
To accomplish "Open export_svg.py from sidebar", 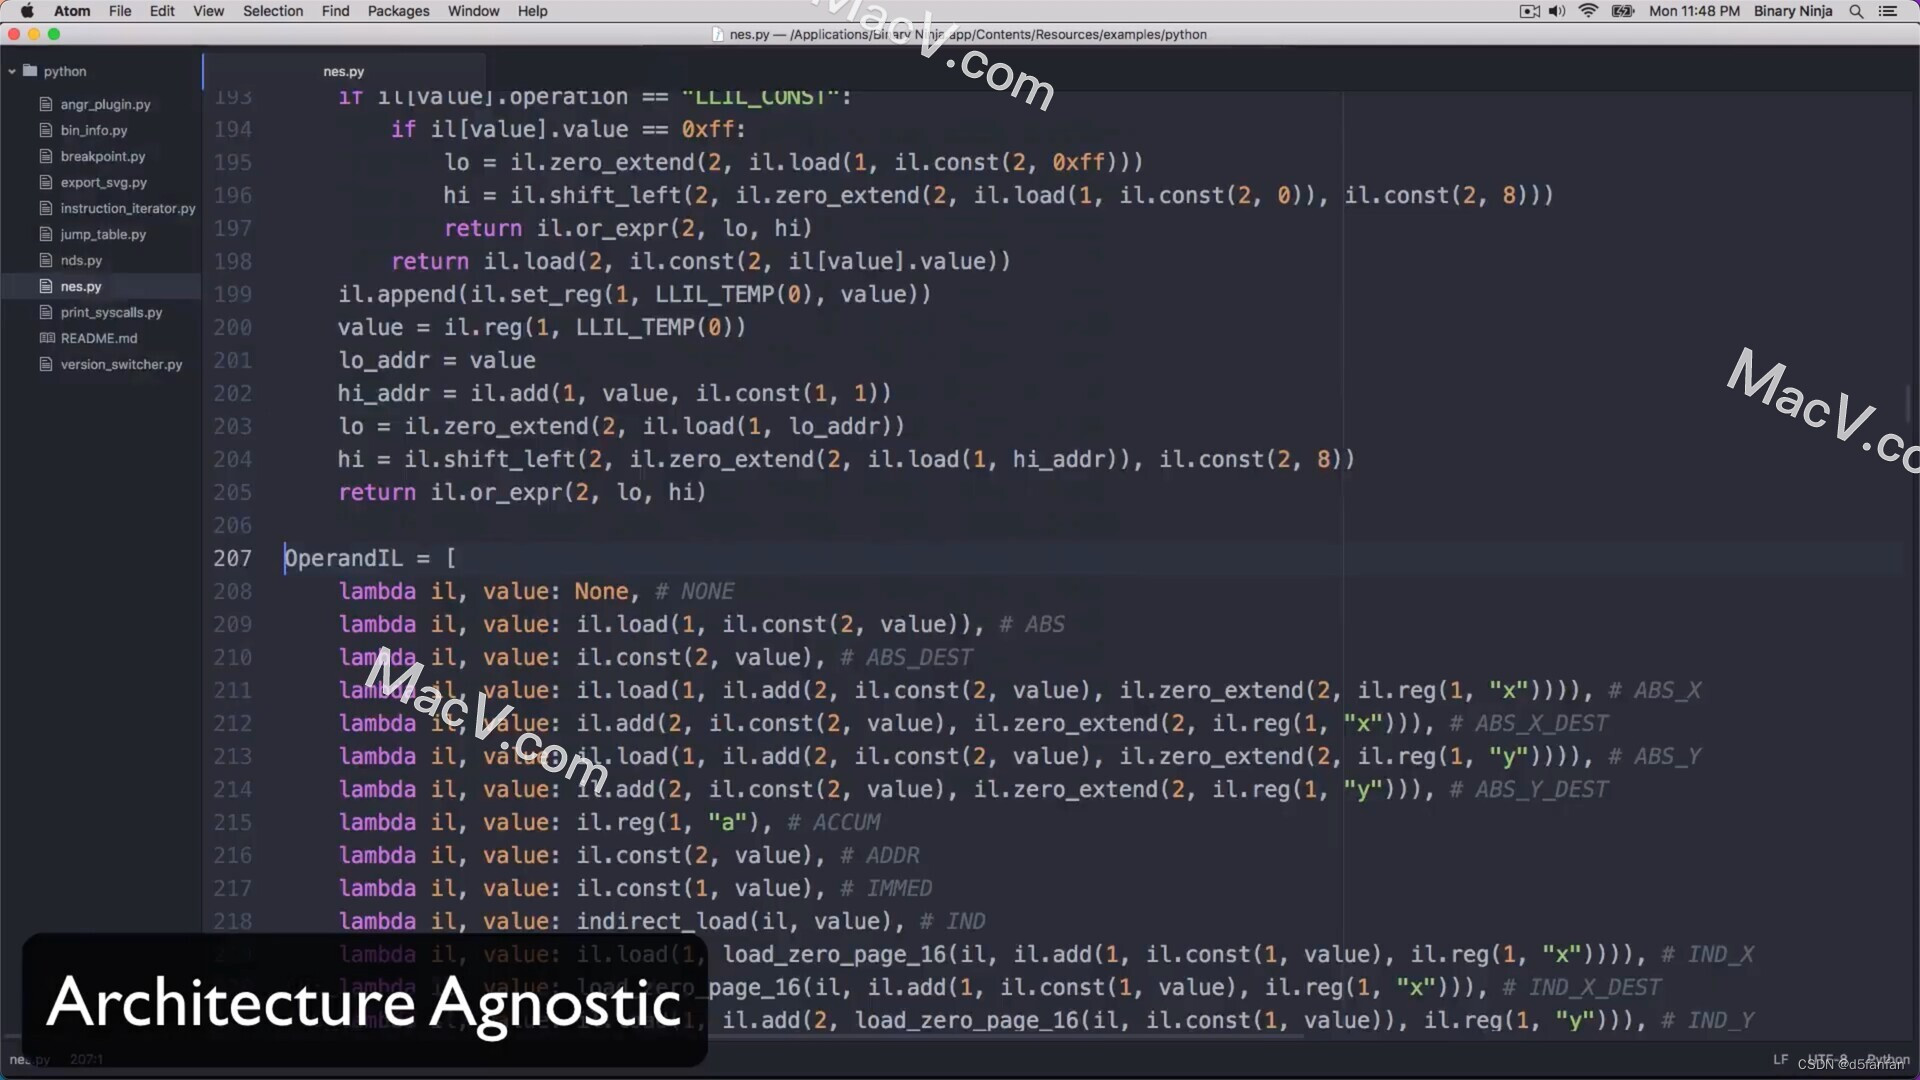I will tap(103, 182).
